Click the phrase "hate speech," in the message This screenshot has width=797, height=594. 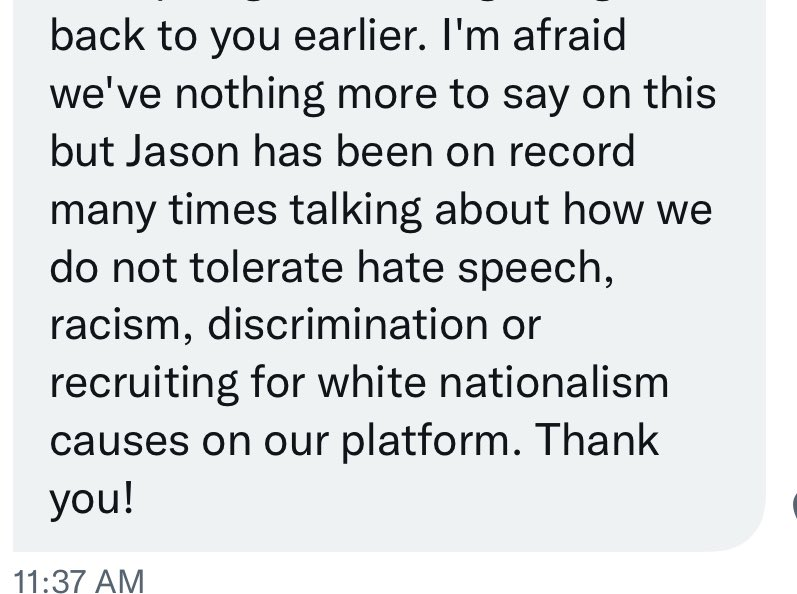click(x=485, y=268)
